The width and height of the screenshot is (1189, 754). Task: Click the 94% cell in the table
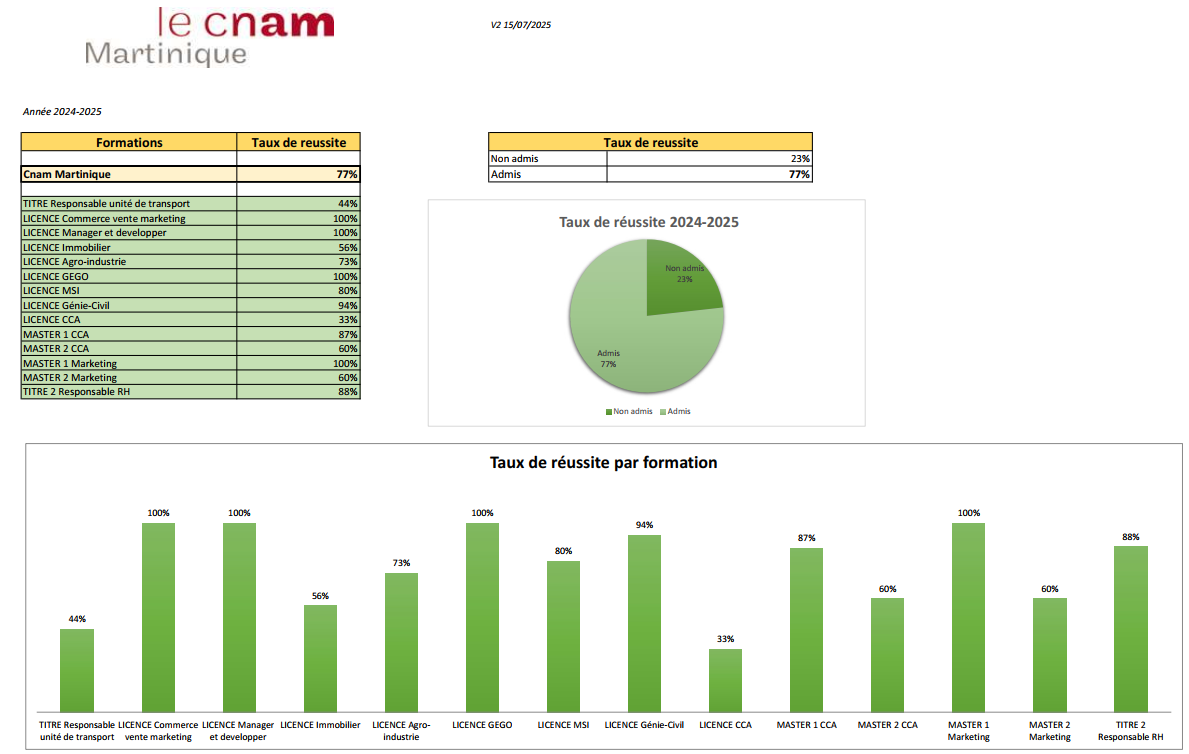(x=299, y=305)
